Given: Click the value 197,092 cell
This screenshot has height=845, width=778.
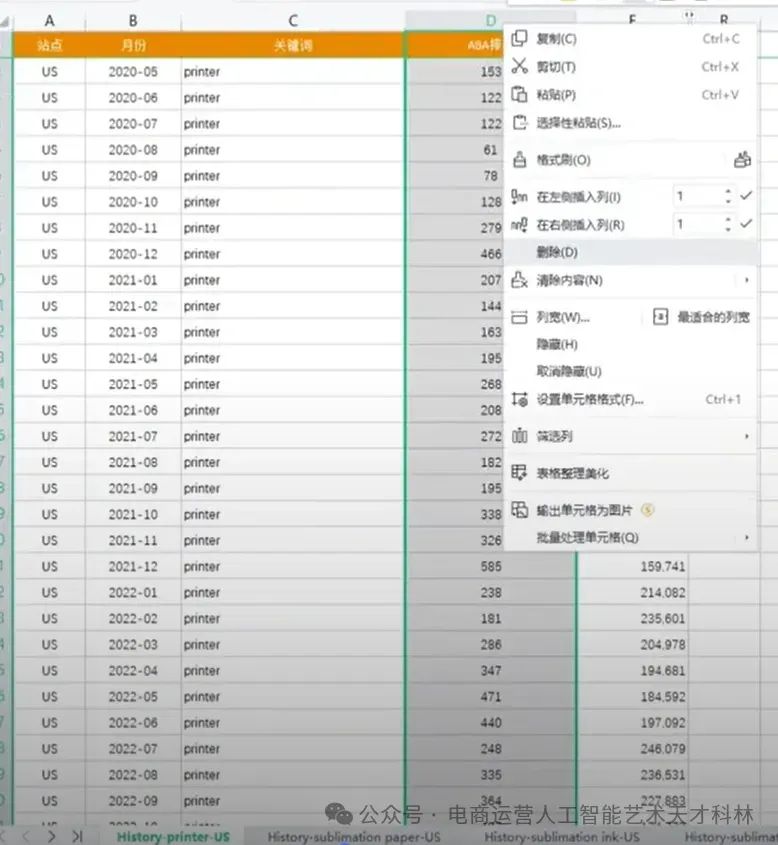Looking at the screenshot, I should point(633,722).
